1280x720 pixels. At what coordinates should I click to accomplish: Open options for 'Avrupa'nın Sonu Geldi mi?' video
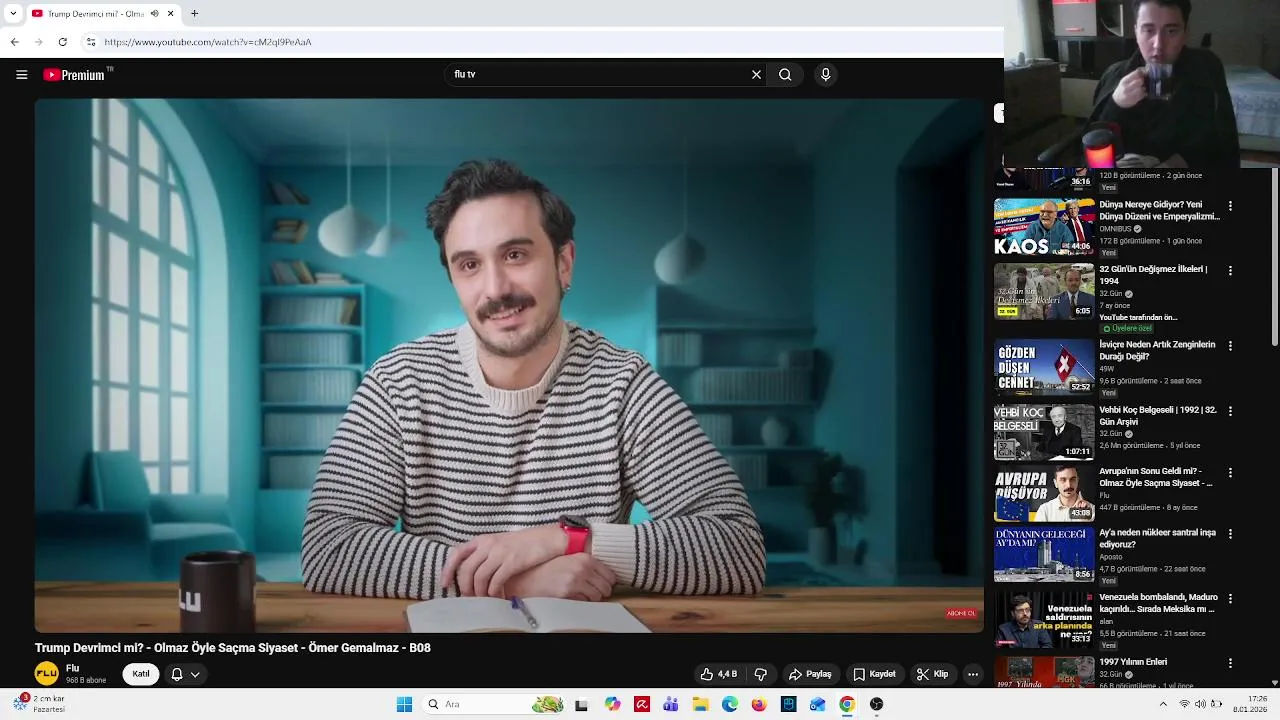coord(1230,472)
